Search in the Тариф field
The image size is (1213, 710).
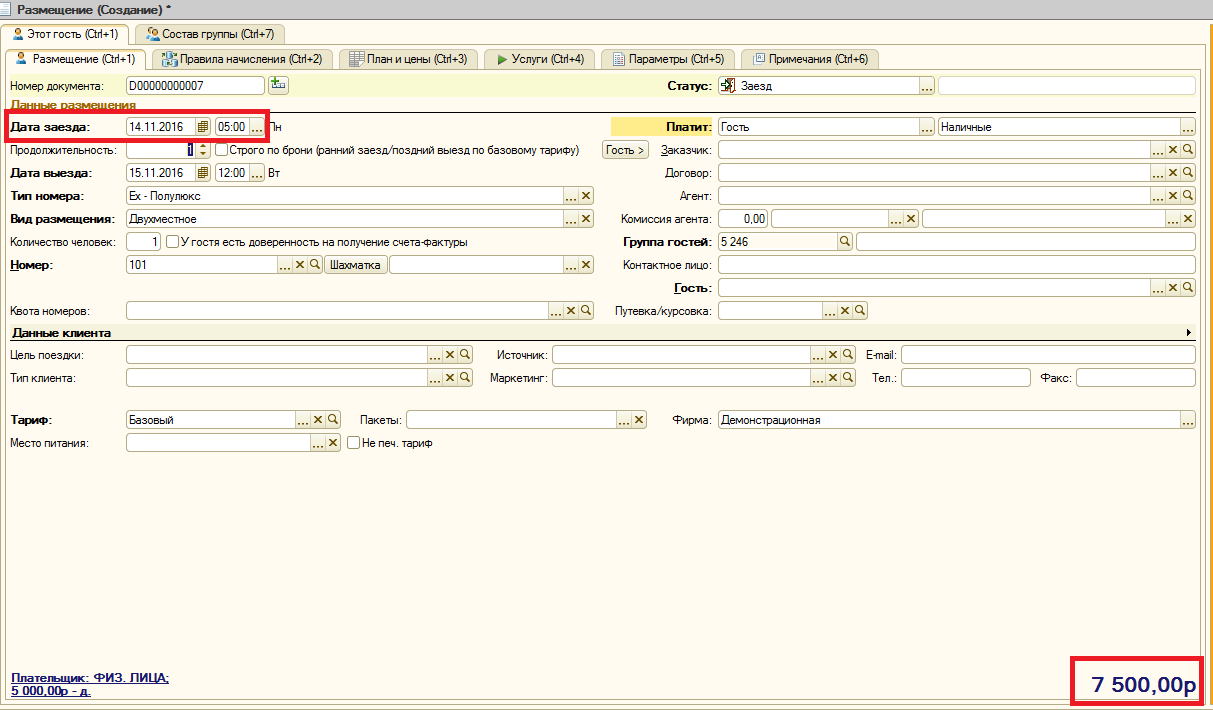coord(333,420)
